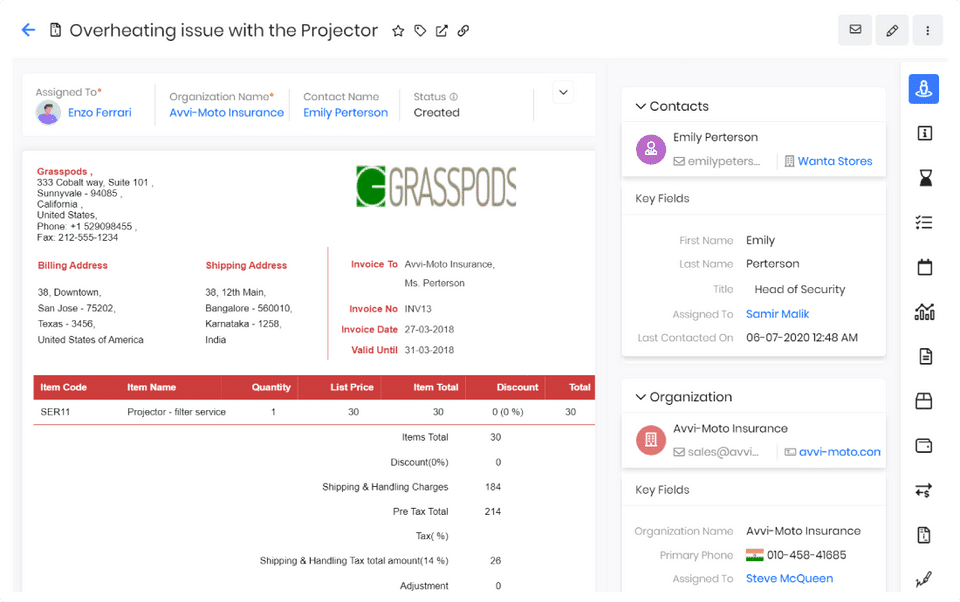Image resolution: width=960 pixels, height=602 pixels.
Task: Open Emily Perterson contact name link
Action: [x=345, y=113]
